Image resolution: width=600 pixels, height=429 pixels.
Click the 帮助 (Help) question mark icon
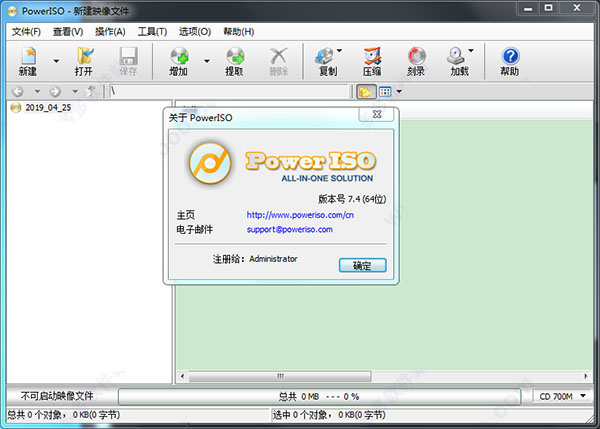pos(510,61)
